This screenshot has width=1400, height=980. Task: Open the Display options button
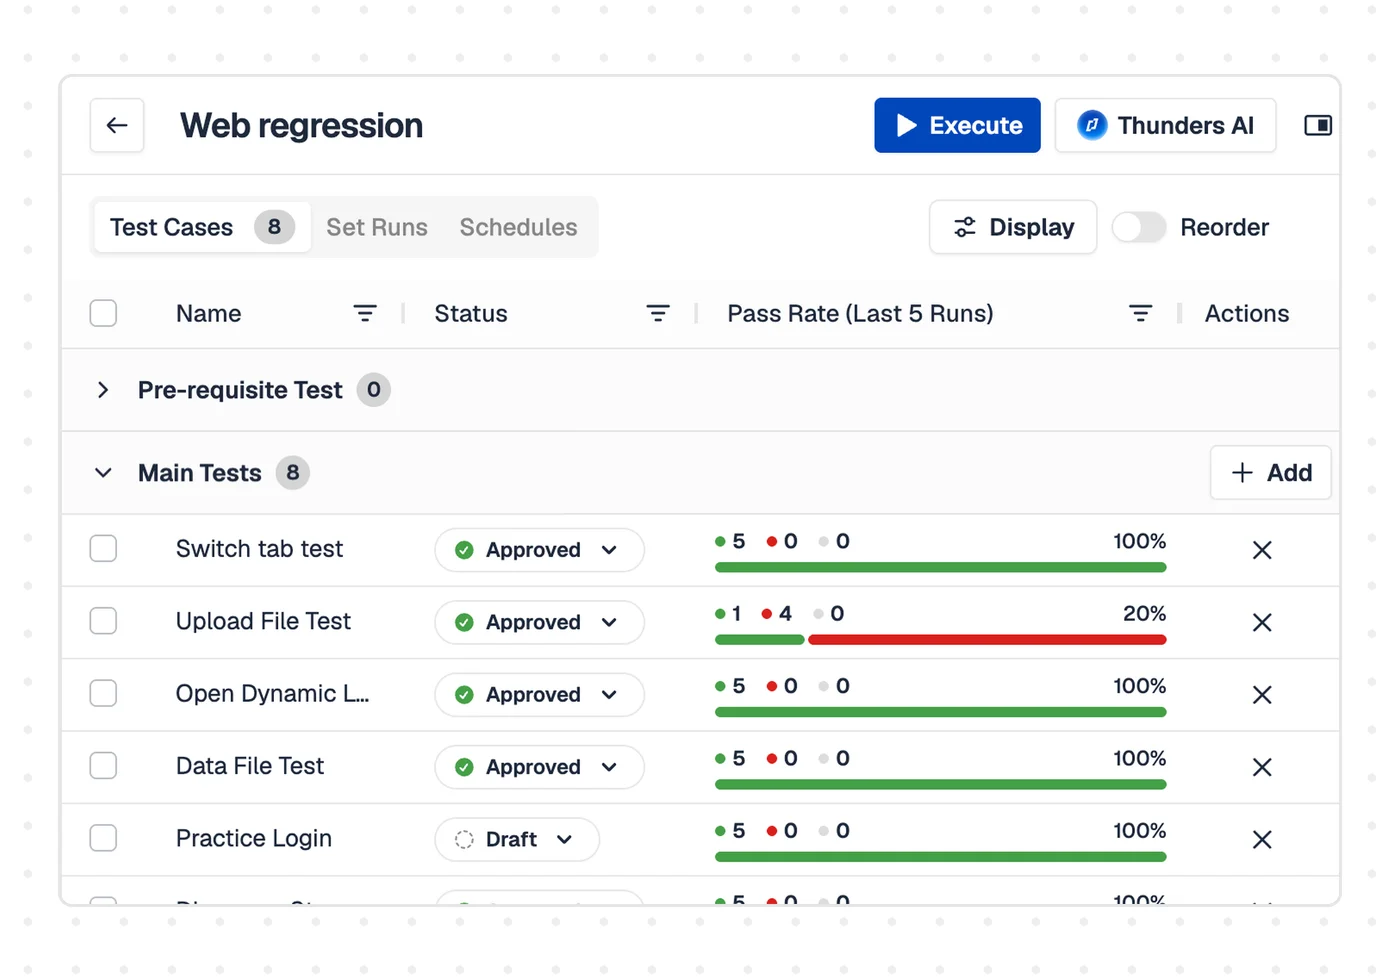pos(1013,227)
